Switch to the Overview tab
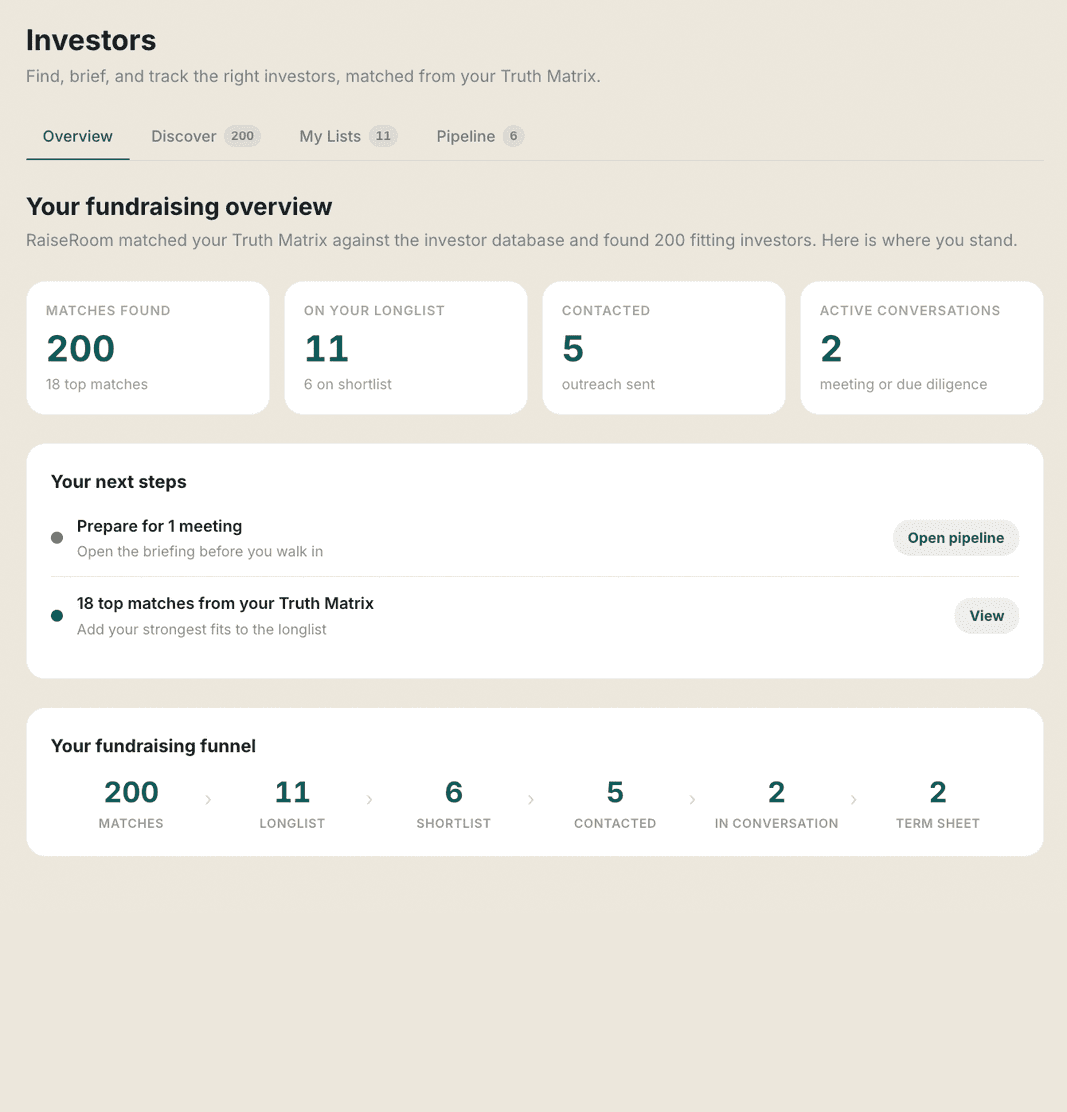This screenshot has height=1112, width=1067. (77, 136)
